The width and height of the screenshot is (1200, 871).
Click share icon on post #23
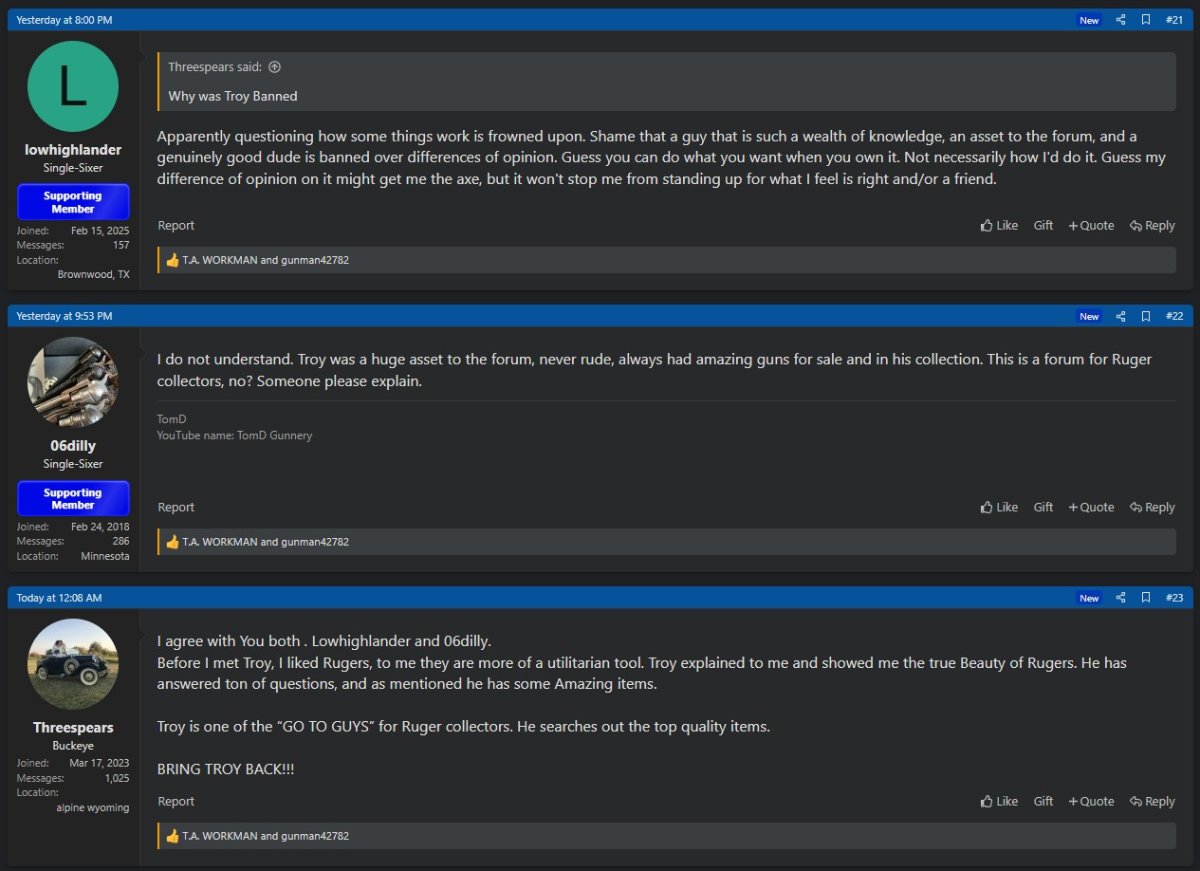[1120, 598]
